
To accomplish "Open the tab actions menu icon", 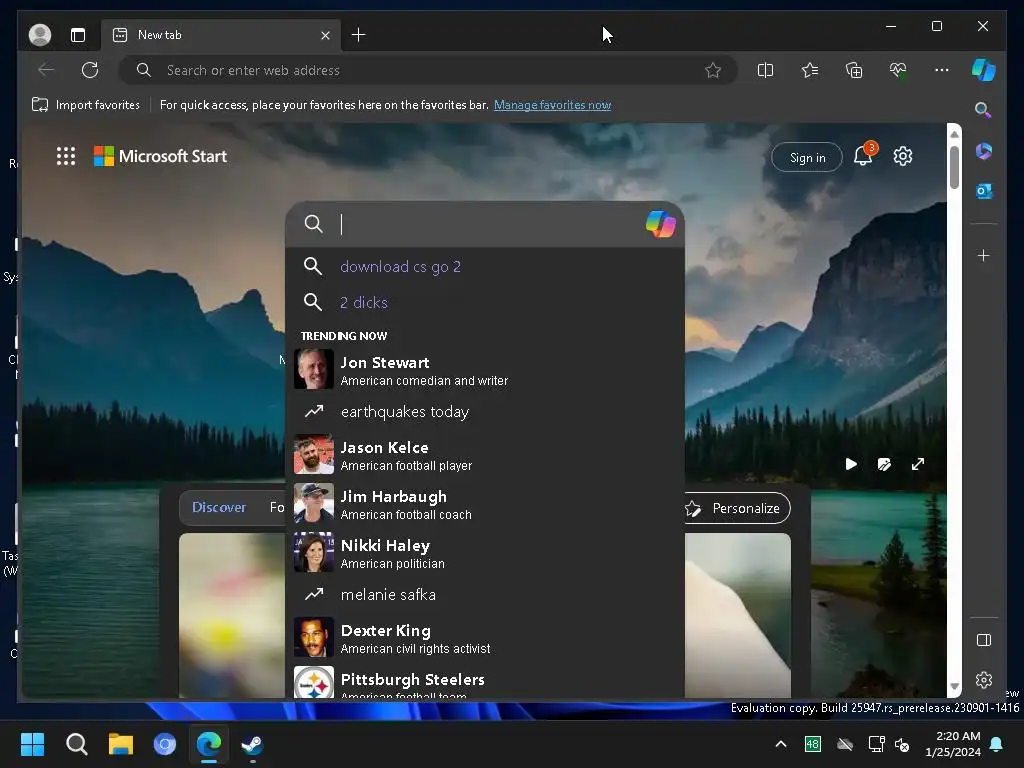I will [x=78, y=35].
